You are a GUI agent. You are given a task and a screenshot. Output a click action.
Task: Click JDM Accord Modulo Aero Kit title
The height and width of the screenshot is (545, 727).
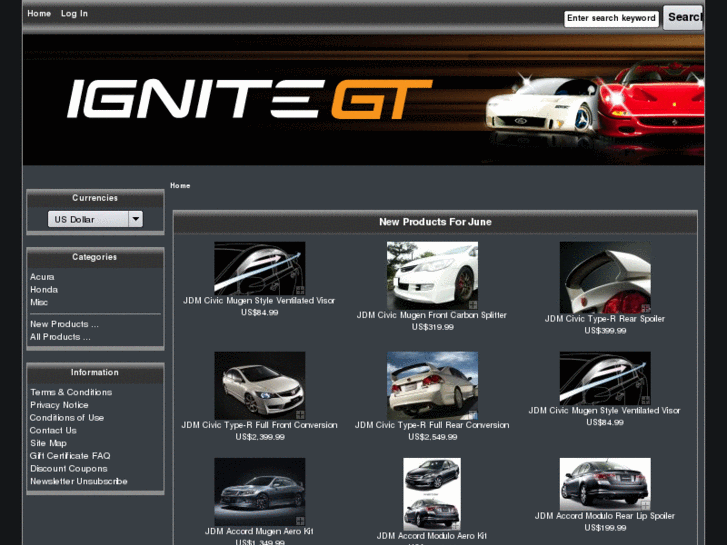pos(432,536)
